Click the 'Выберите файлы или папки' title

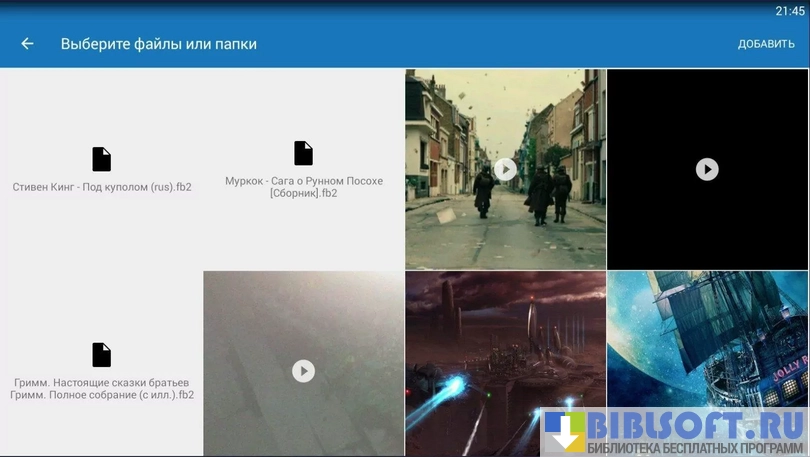coord(159,44)
